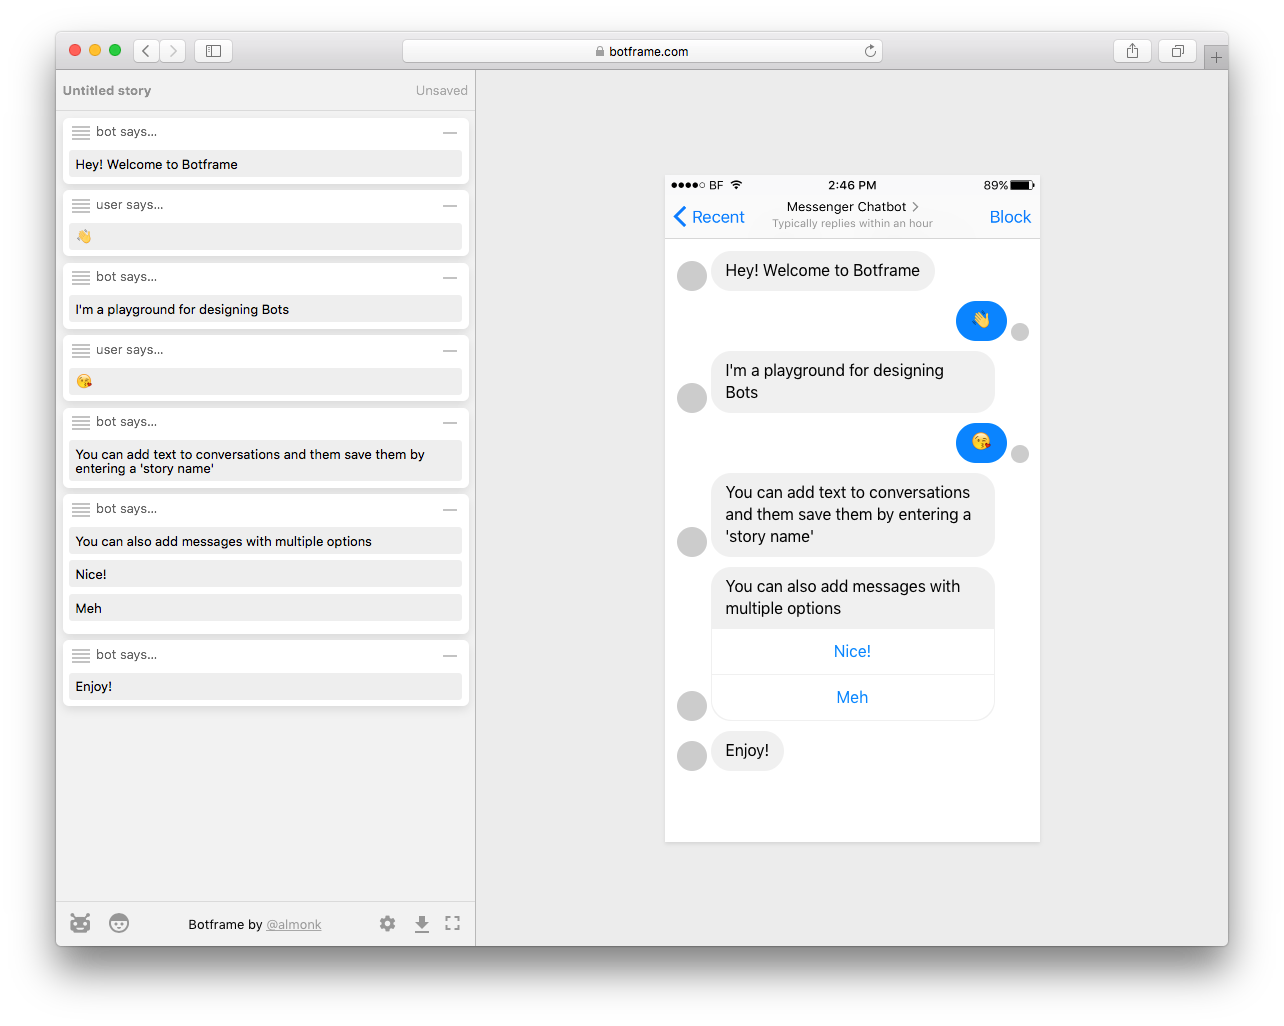The width and height of the screenshot is (1284, 1026).
Task: Click the user face icon in footer
Action: point(119,923)
